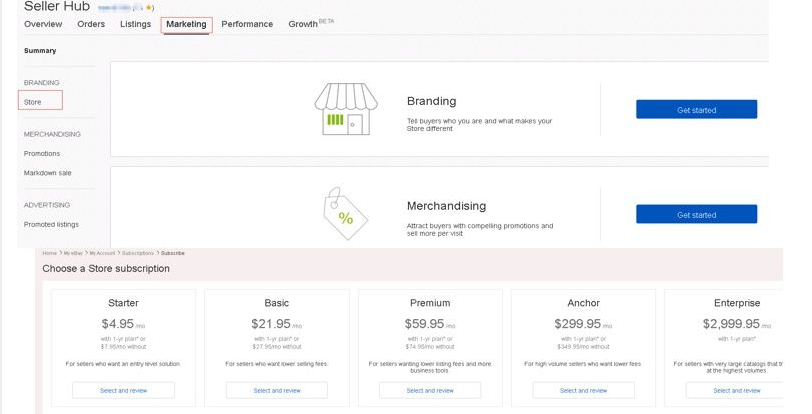812x414 pixels.
Task: Select and review the Starter plan
Action: (x=123, y=391)
